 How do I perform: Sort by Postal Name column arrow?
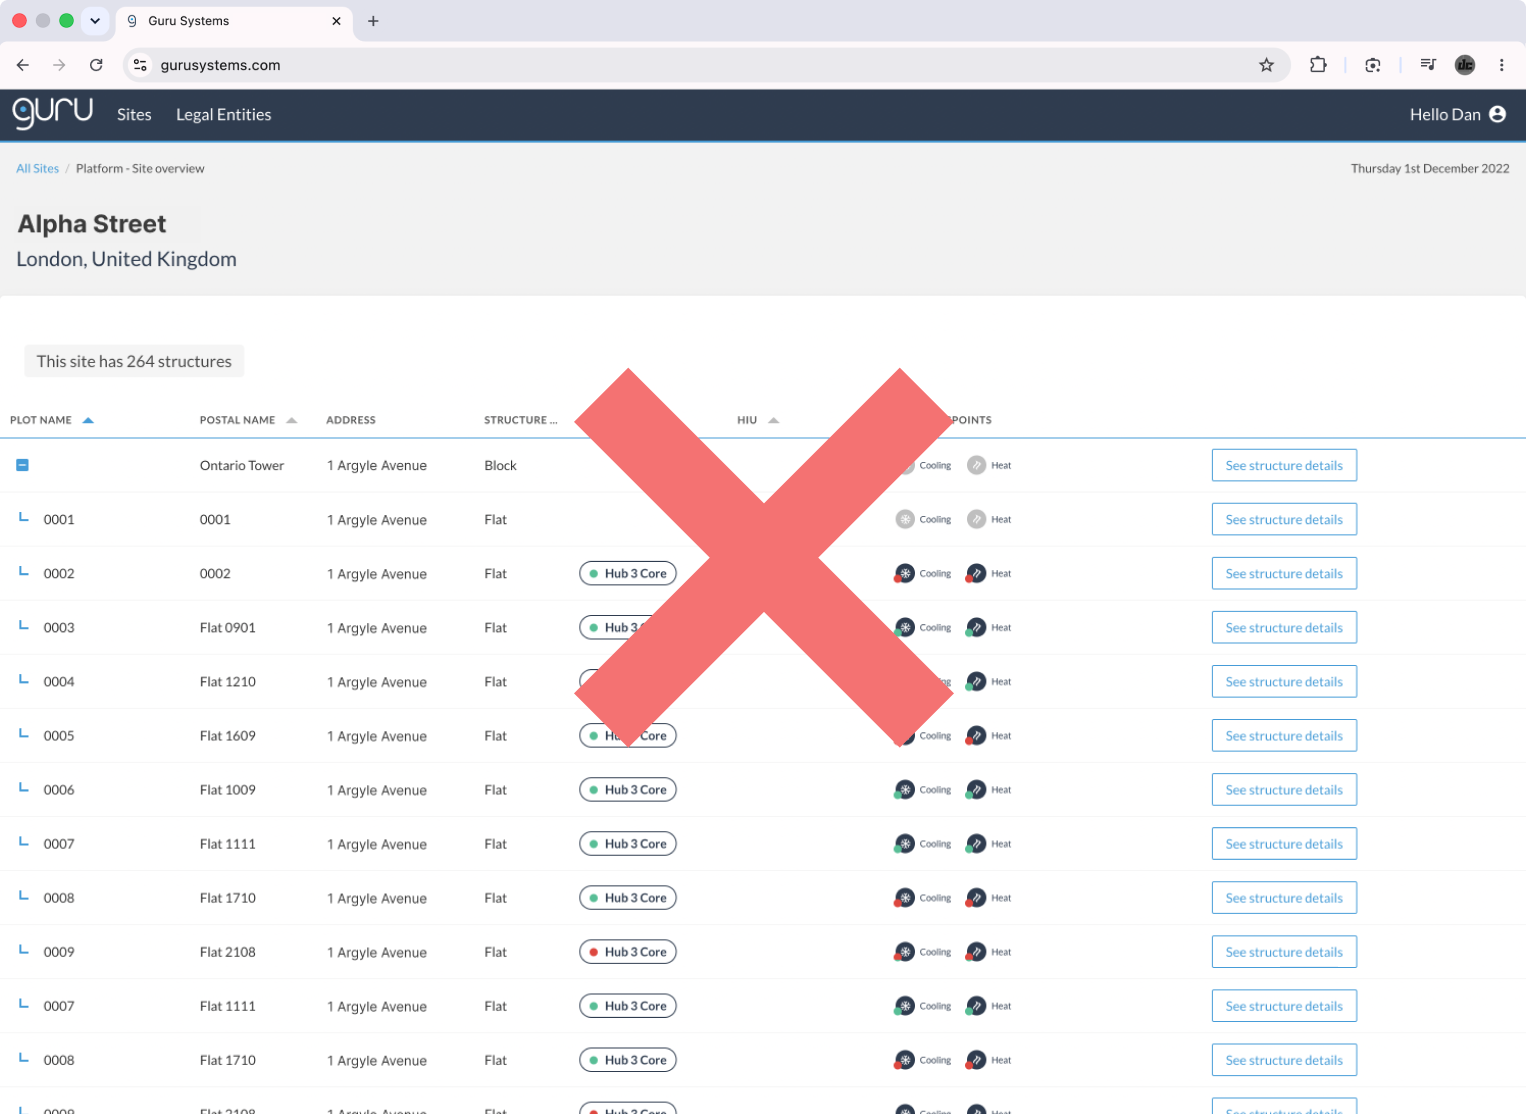292,420
